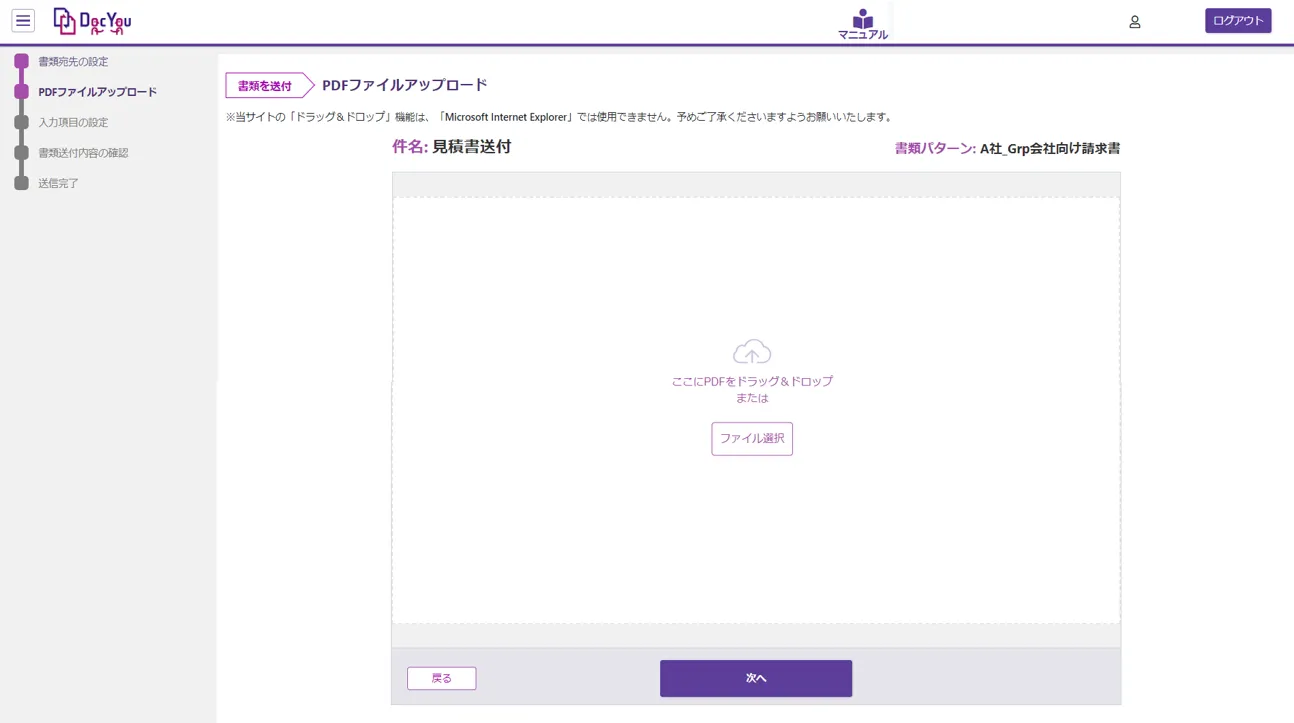
Task: Click the step dot beside 書類宛先の設定
Action: point(21,62)
